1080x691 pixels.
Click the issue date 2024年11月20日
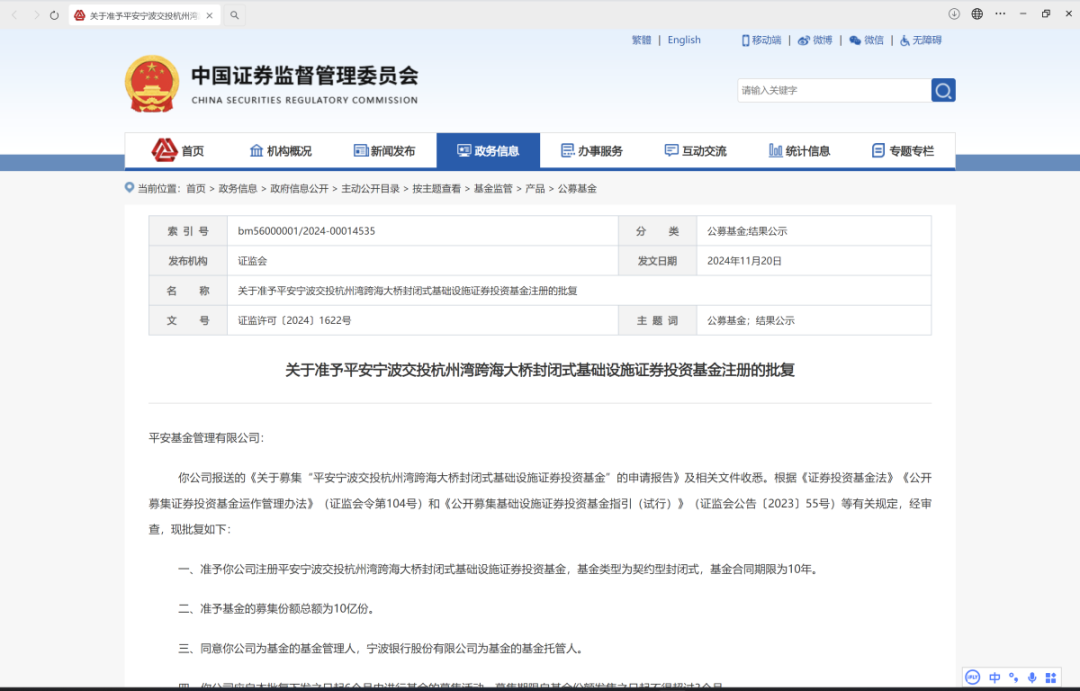(x=744, y=261)
